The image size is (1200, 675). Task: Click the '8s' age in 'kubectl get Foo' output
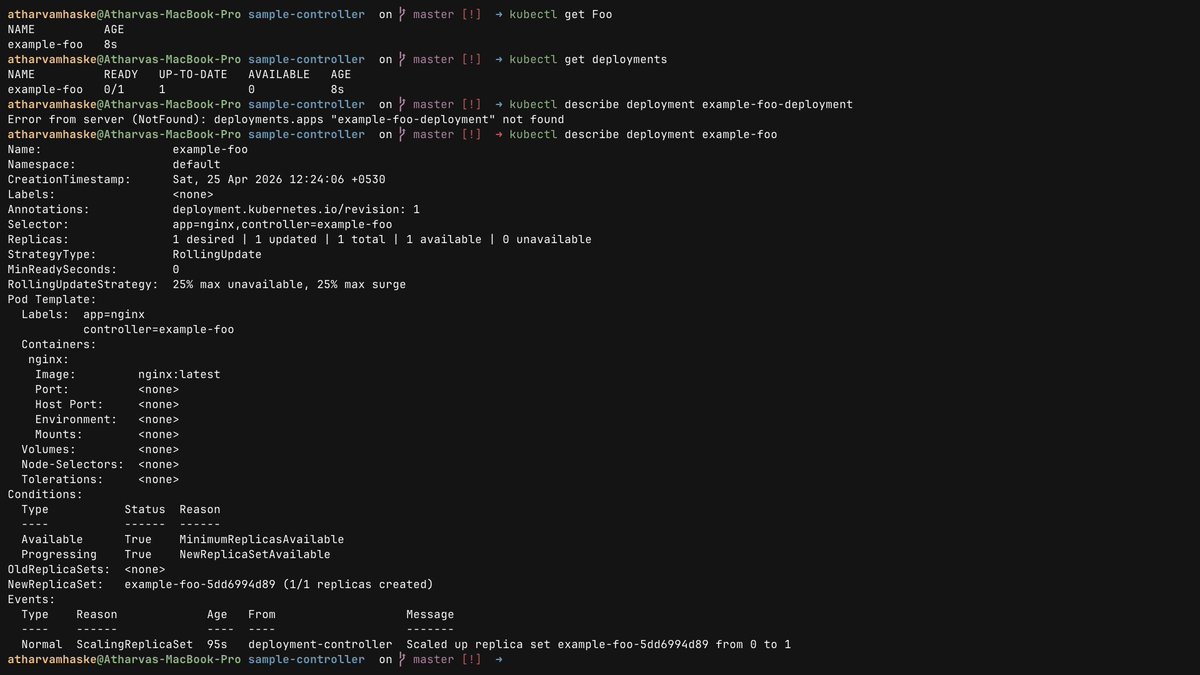[111, 45]
